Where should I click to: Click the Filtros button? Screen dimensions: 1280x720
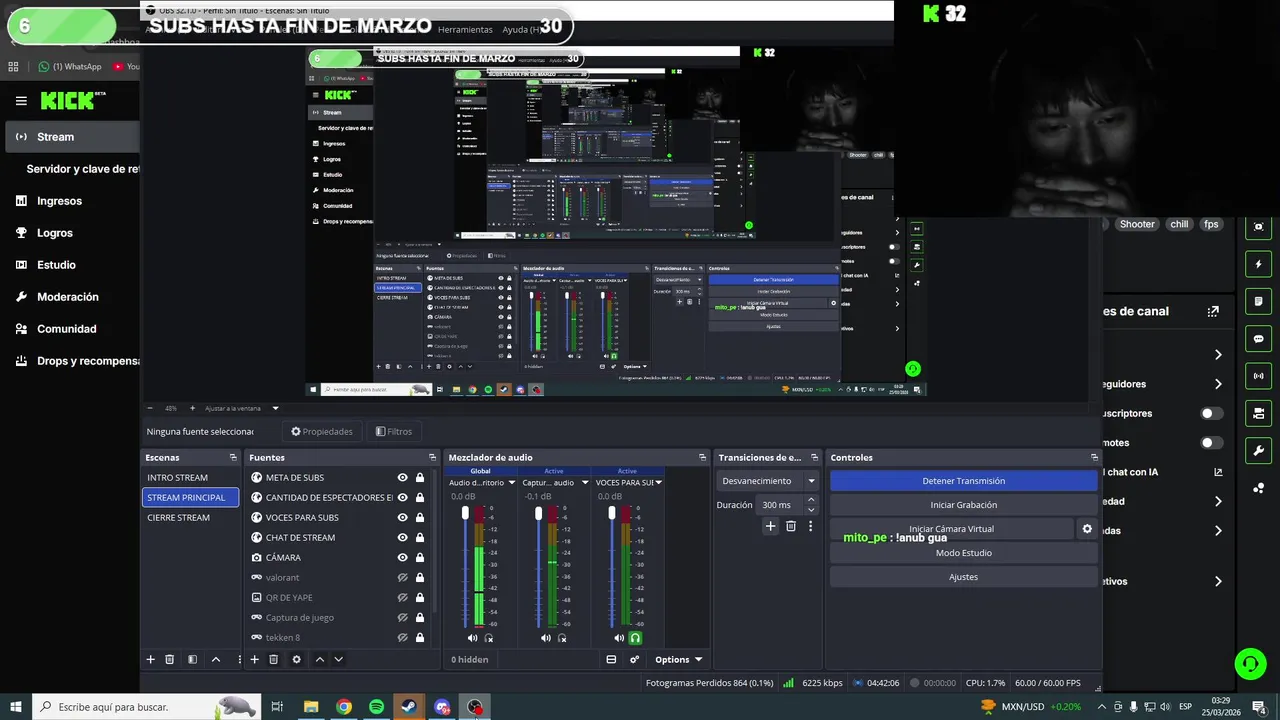(394, 432)
